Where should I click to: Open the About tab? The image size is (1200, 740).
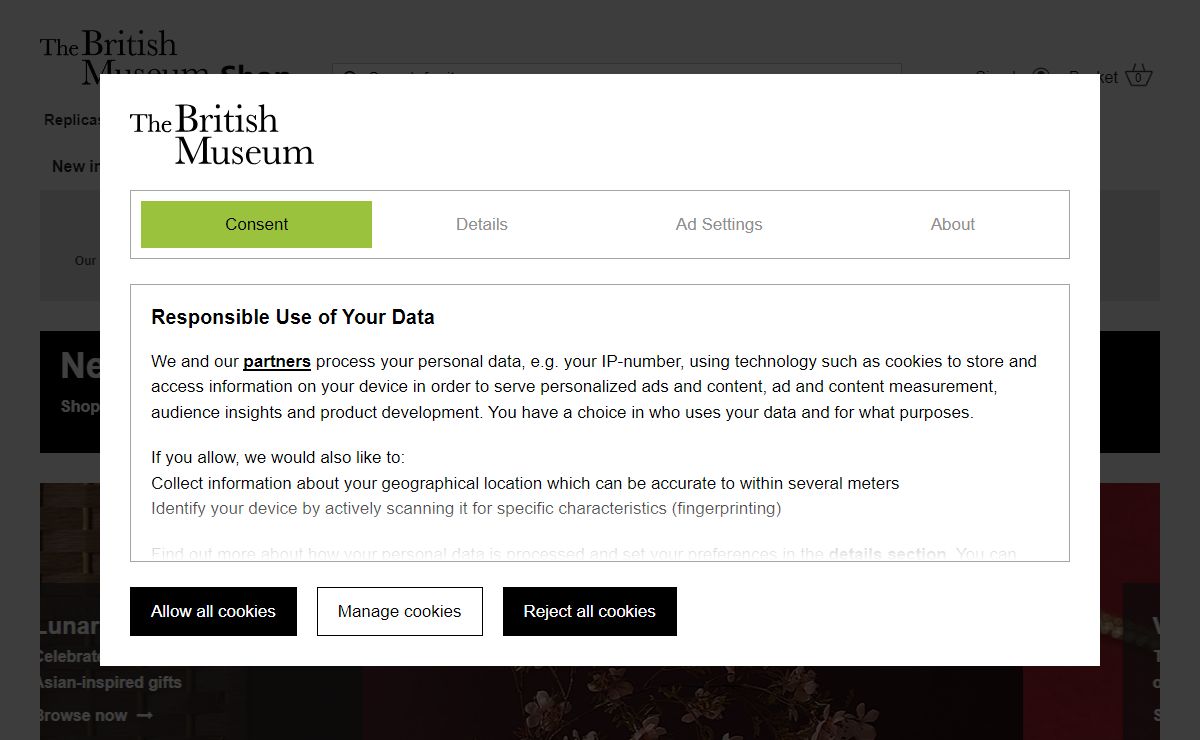[x=952, y=224]
